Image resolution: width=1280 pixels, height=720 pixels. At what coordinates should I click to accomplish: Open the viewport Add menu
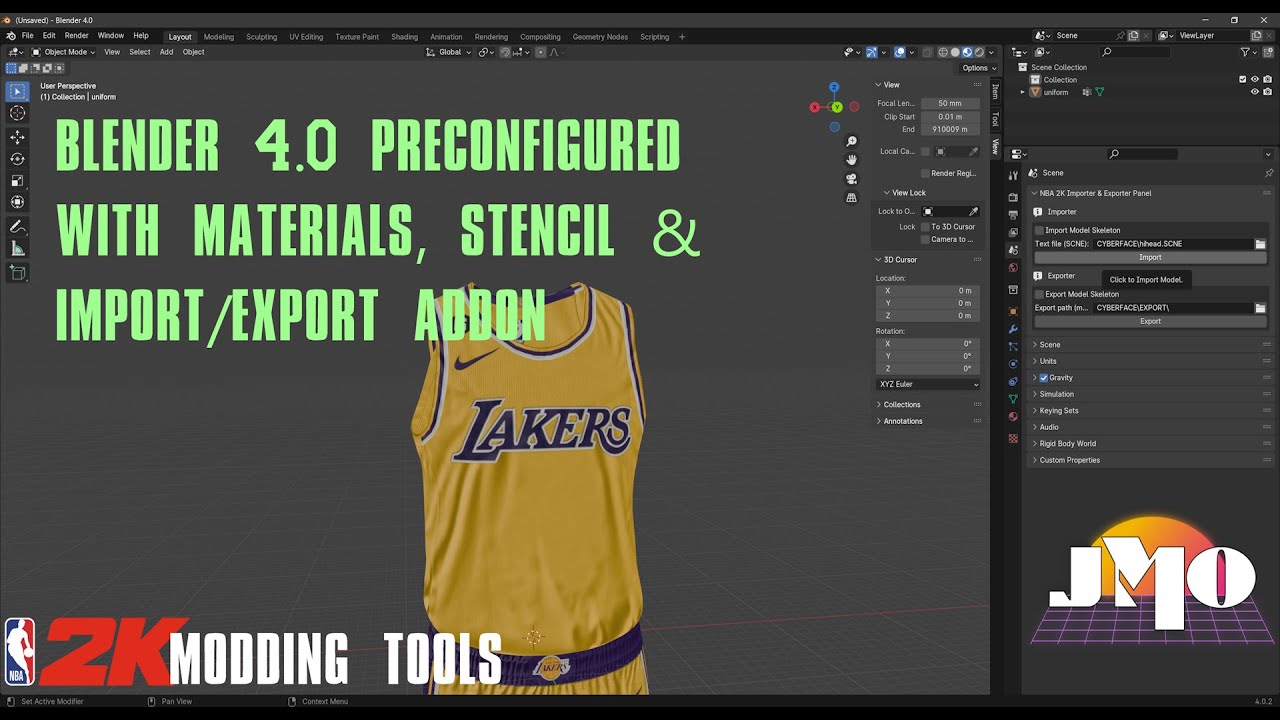click(166, 52)
